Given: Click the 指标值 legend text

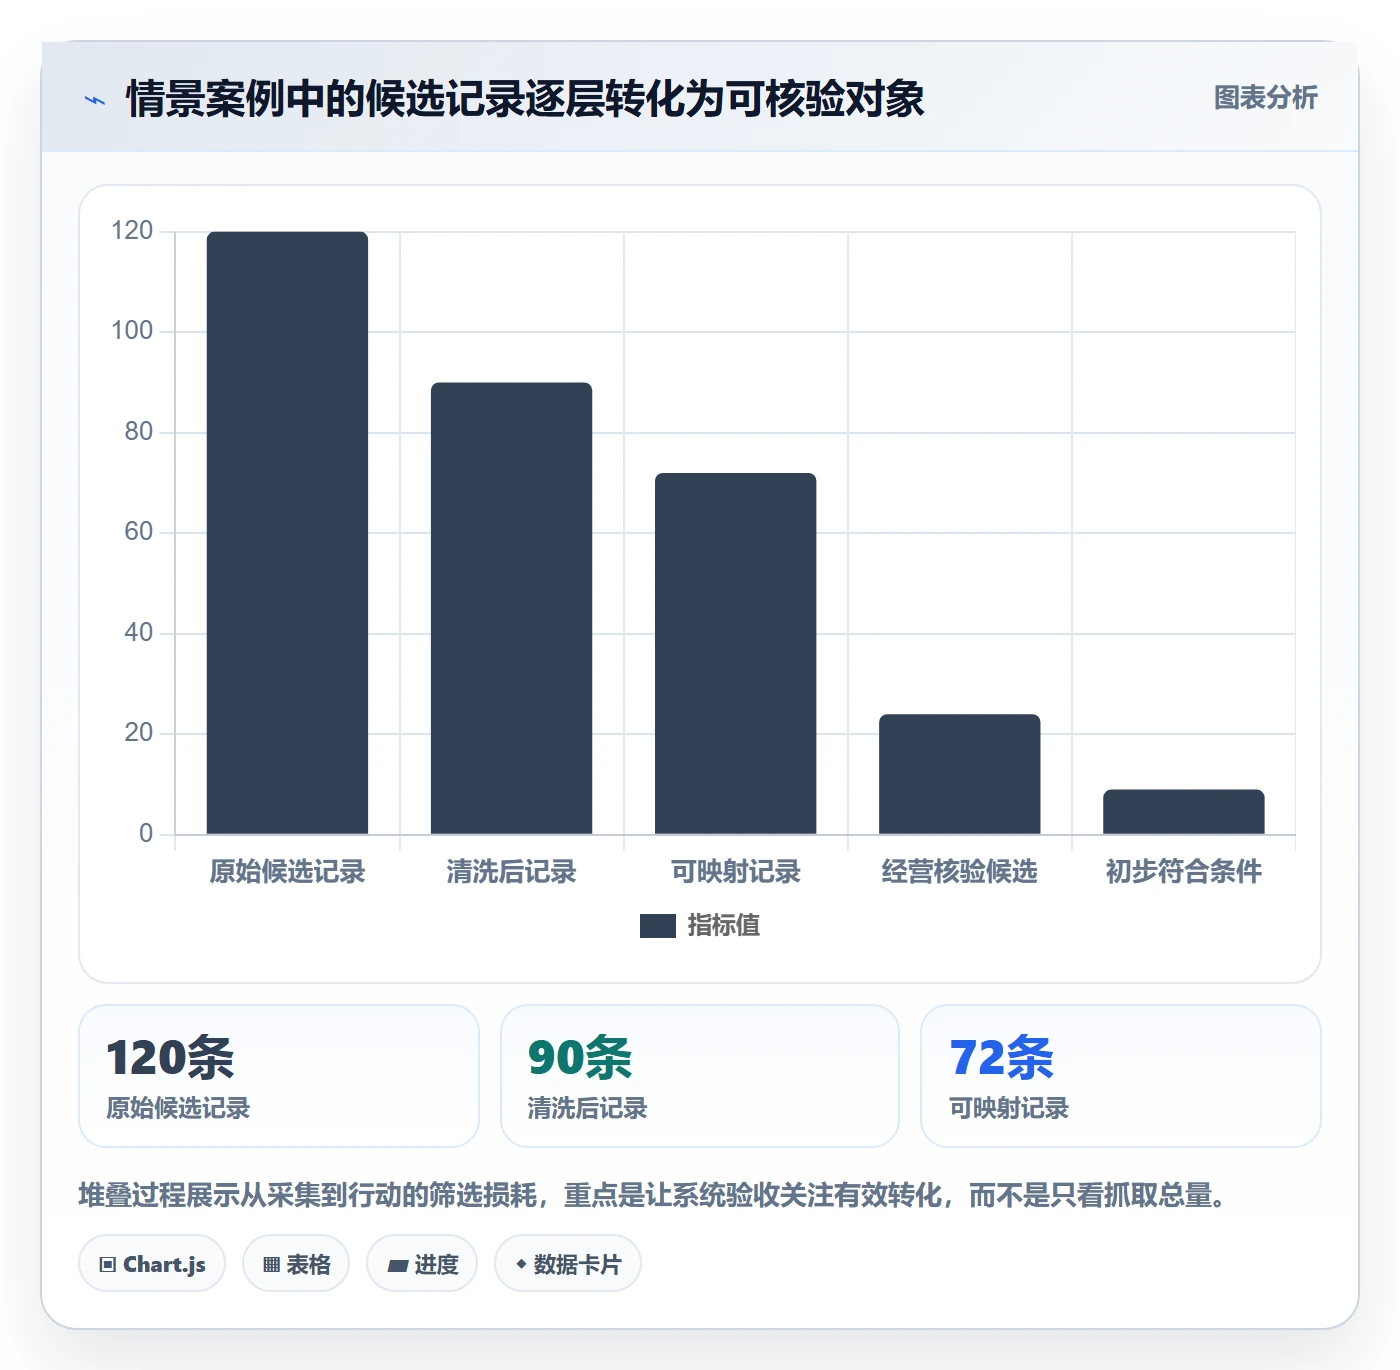Looking at the screenshot, I should [724, 926].
